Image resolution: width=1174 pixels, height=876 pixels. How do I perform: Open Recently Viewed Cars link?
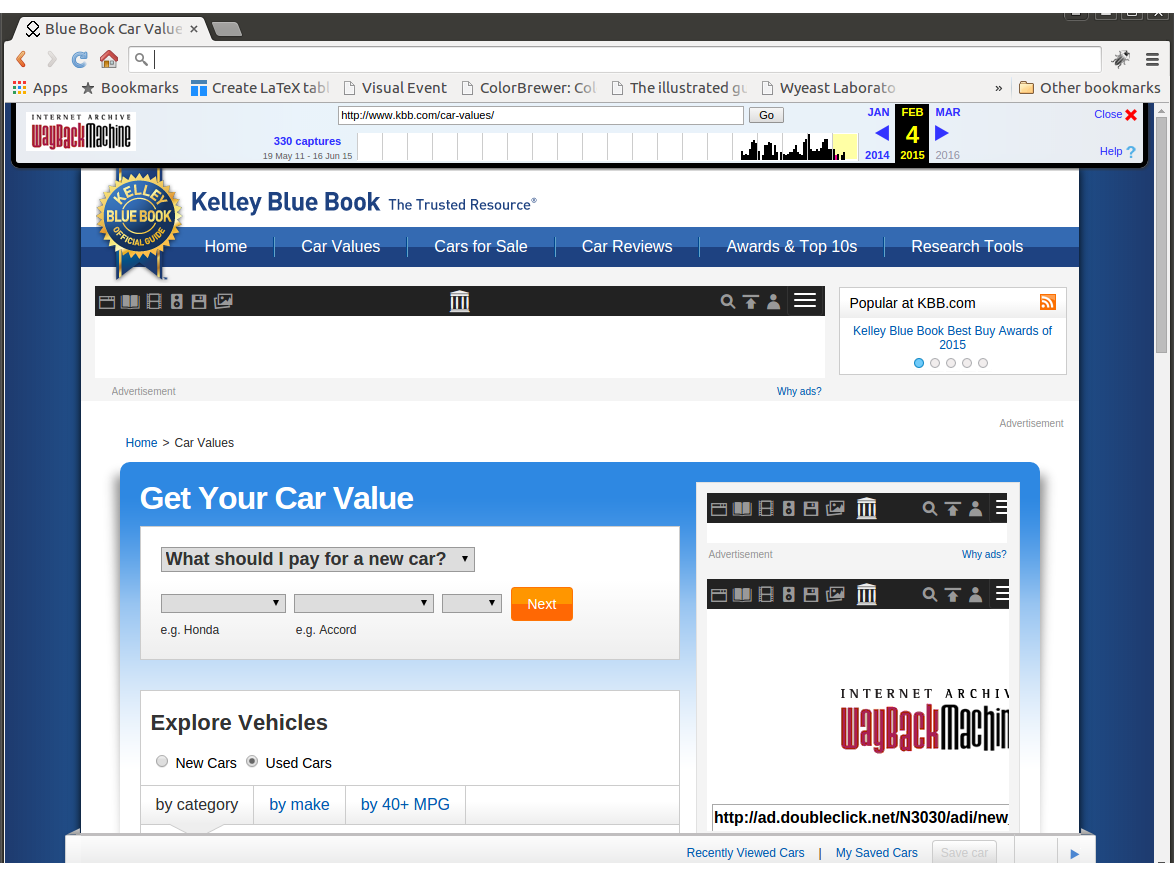[x=745, y=853]
